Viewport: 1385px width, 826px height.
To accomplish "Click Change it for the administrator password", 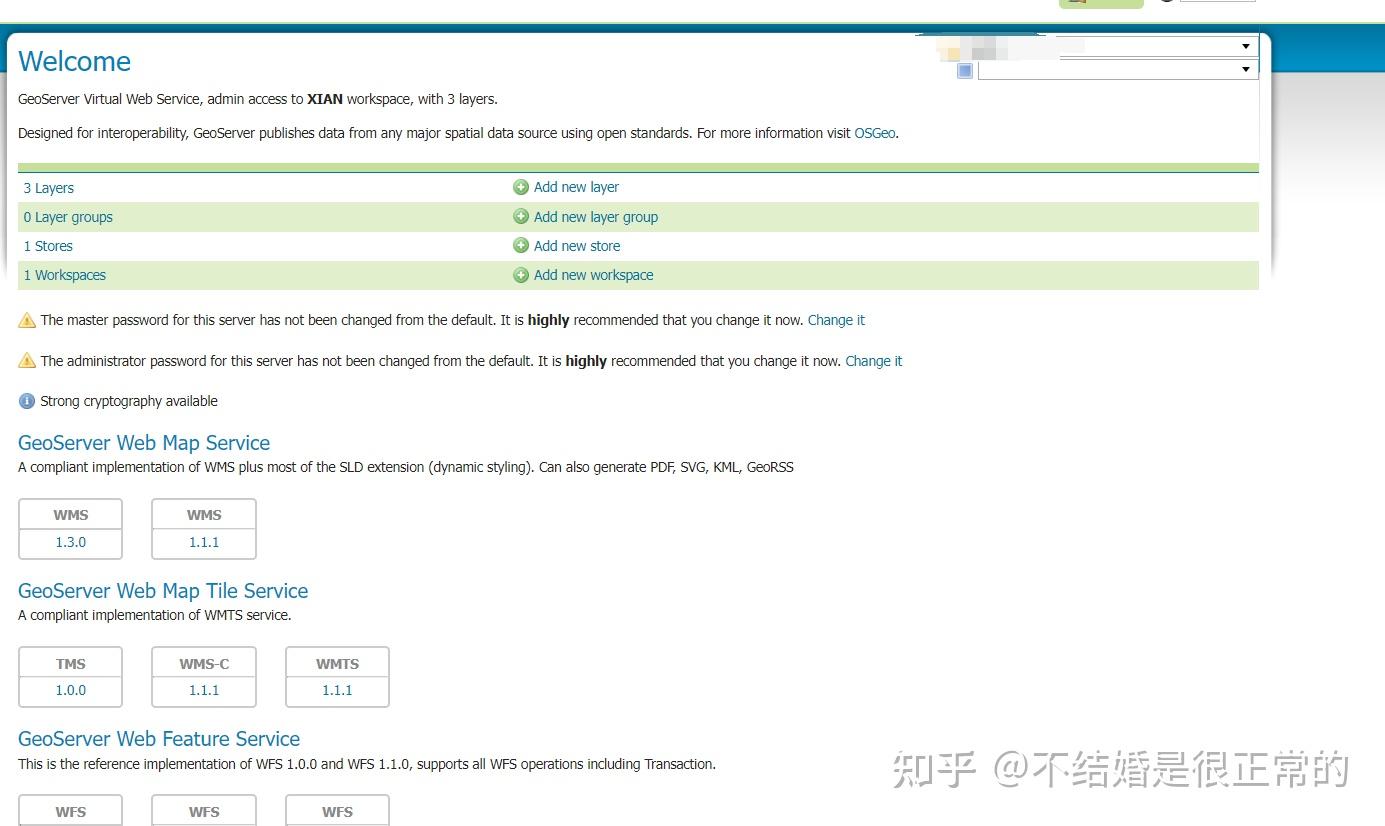I will (x=872, y=360).
